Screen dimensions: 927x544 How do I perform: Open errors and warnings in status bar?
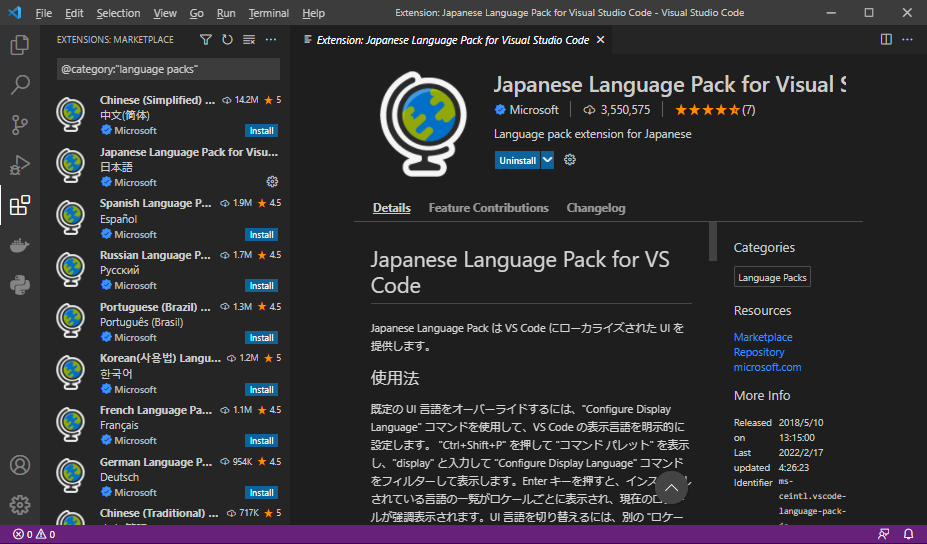pos(34,535)
